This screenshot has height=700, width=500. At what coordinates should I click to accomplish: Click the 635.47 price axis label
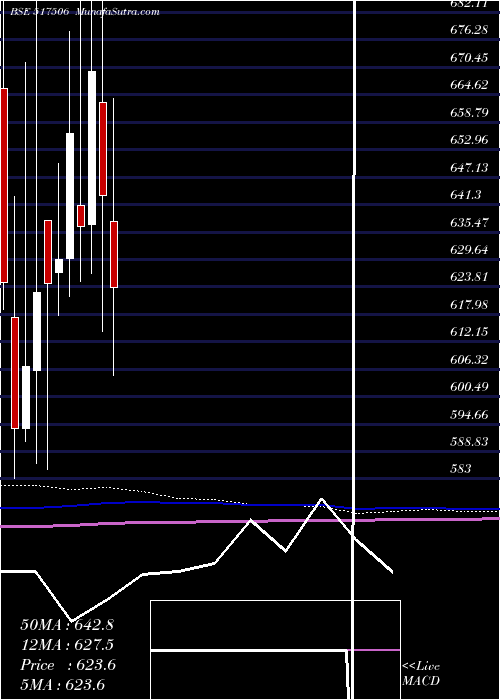469,222
